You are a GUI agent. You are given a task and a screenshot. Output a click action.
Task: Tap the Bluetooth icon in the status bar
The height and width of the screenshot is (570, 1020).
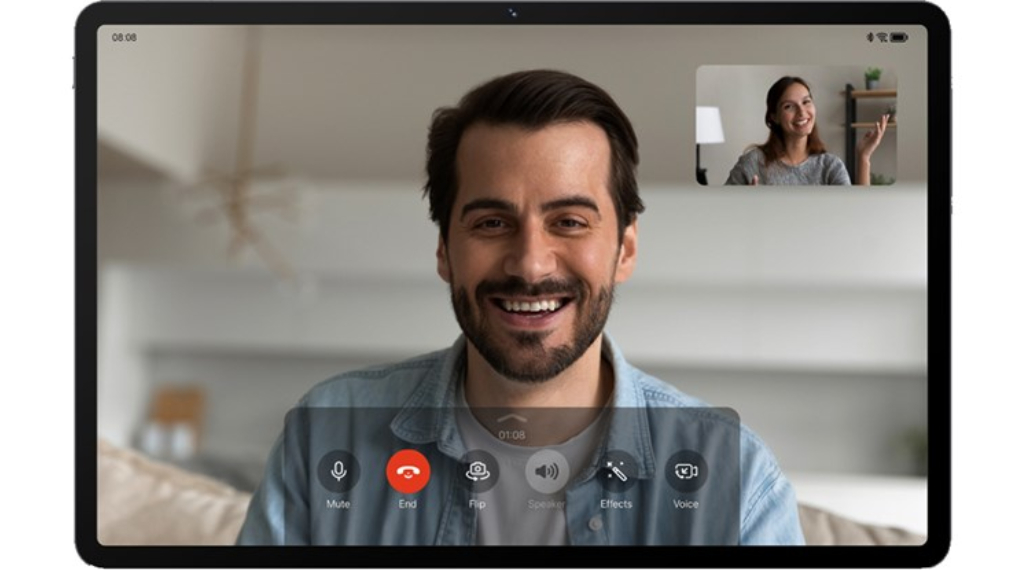[870, 37]
